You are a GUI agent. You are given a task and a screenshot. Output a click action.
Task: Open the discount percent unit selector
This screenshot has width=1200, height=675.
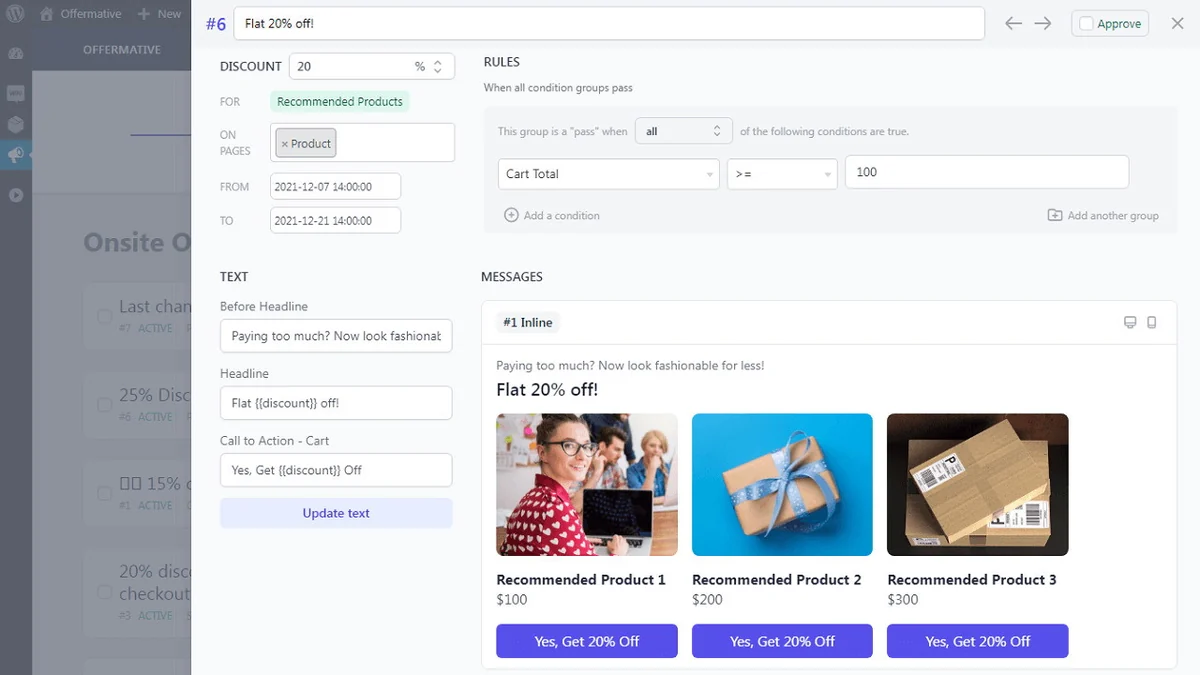point(427,66)
